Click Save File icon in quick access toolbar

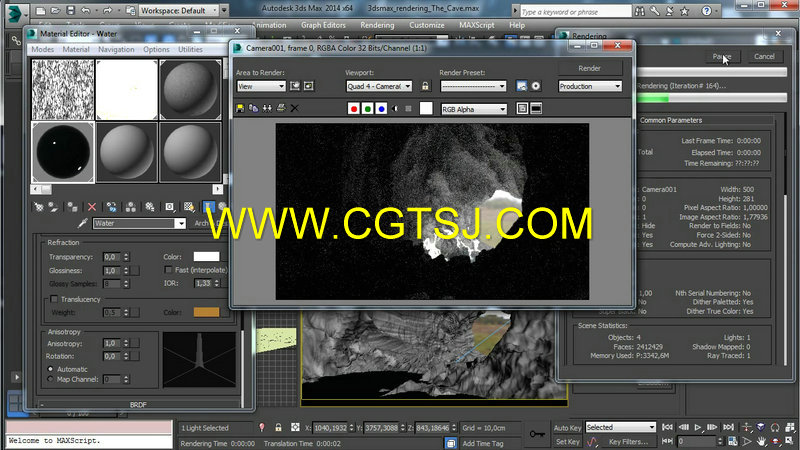[x=70, y=10]
